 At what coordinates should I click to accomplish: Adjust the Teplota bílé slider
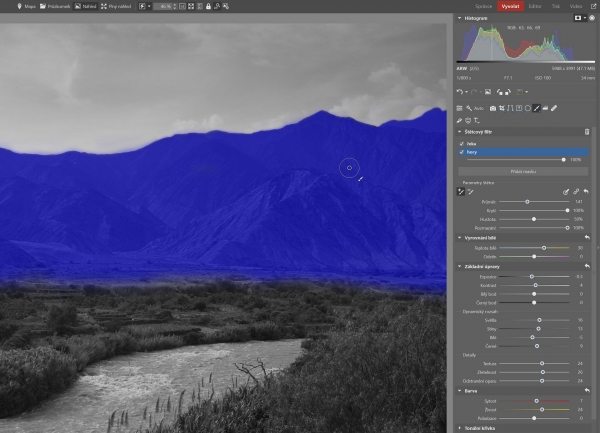pyautogui.click(x=534, y=248)
